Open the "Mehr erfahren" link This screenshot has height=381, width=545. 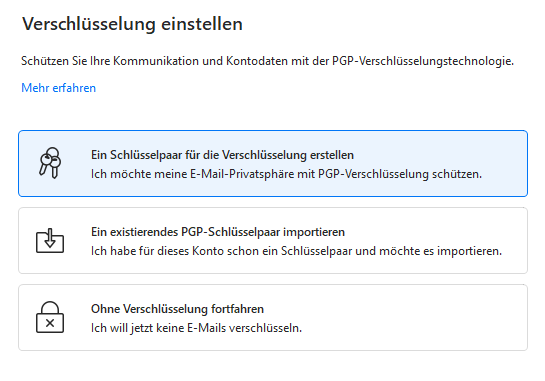(58, 88)
